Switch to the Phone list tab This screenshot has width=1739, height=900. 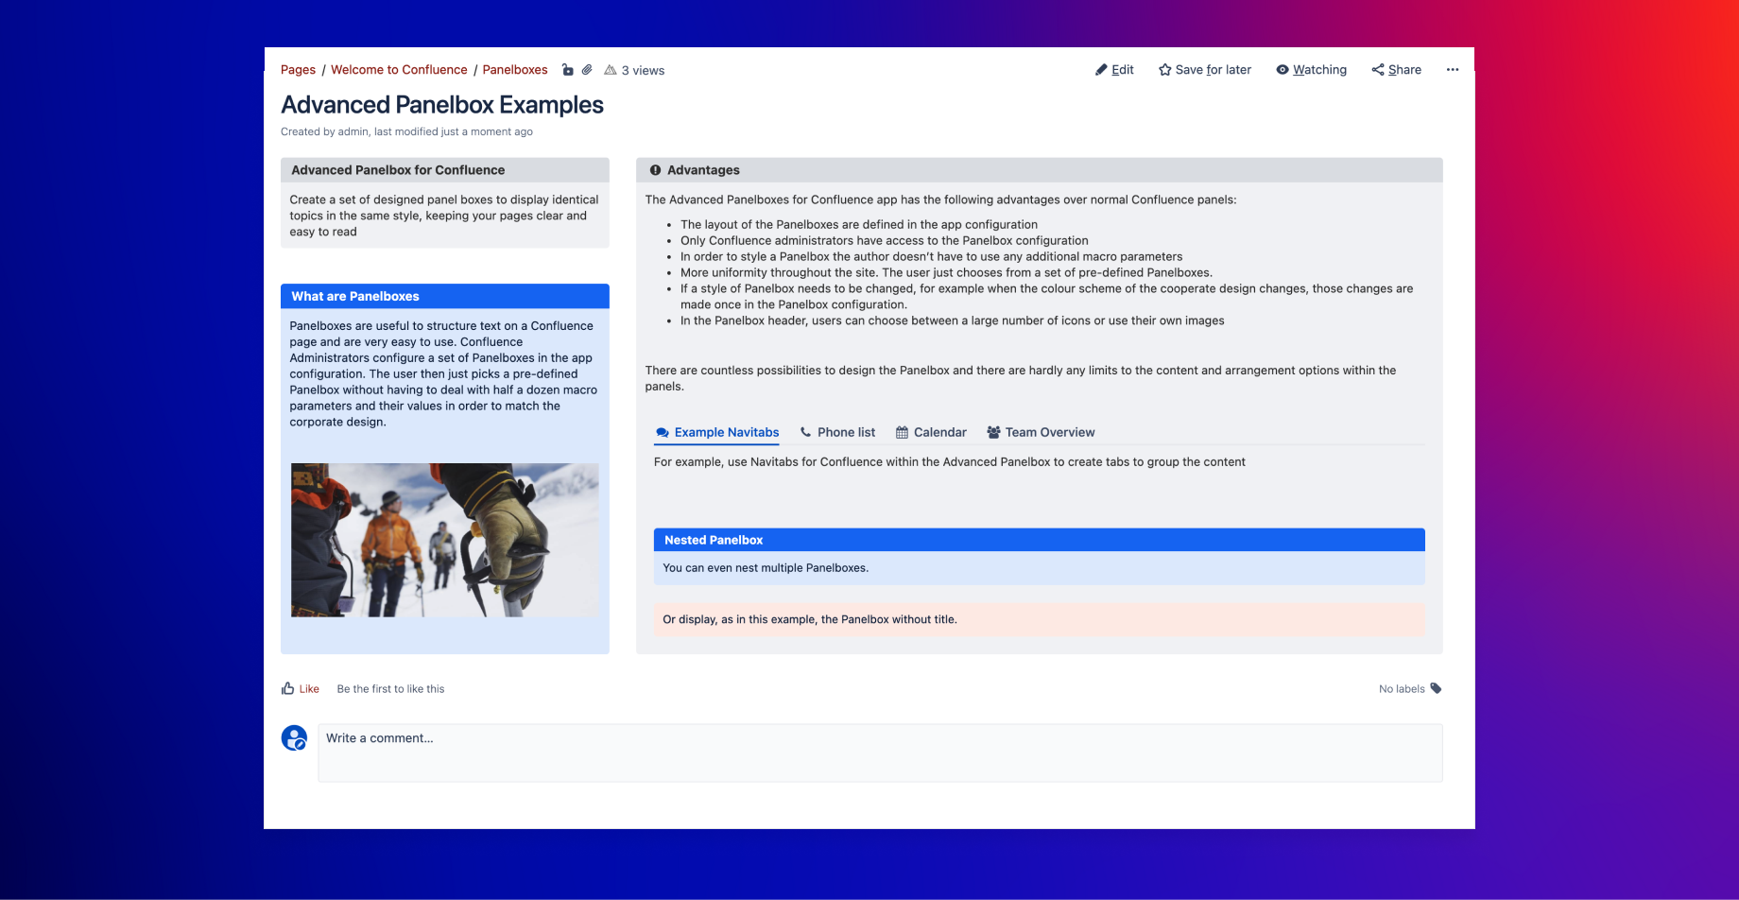click(x=845, y=432)
